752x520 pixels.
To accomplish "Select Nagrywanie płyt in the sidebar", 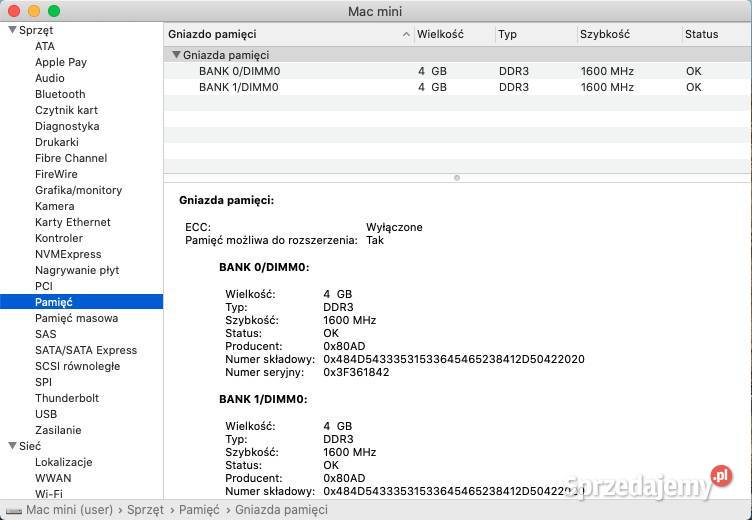I will (x=77, y=270).
